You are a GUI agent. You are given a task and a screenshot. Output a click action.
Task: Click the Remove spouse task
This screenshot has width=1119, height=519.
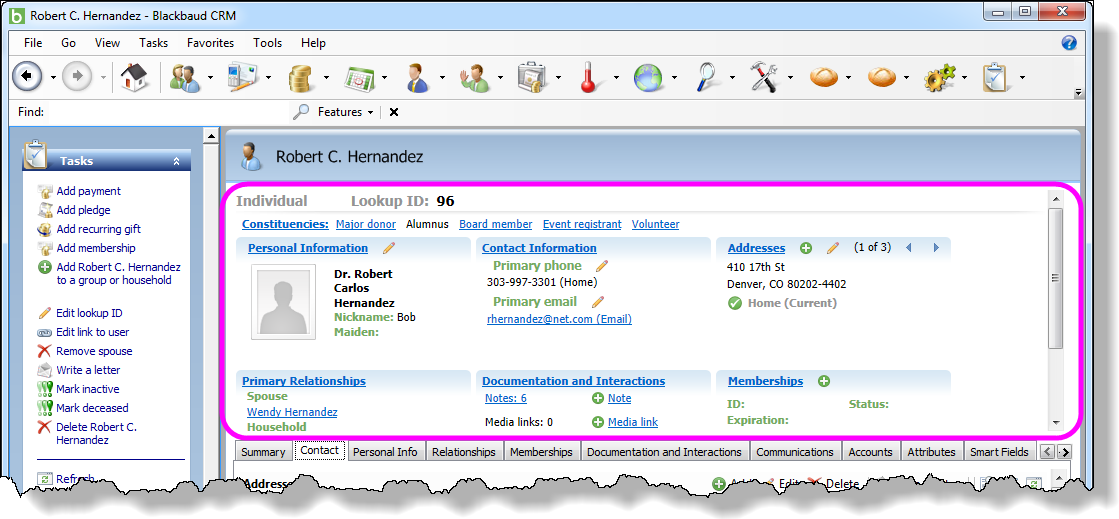pos(94,351)
